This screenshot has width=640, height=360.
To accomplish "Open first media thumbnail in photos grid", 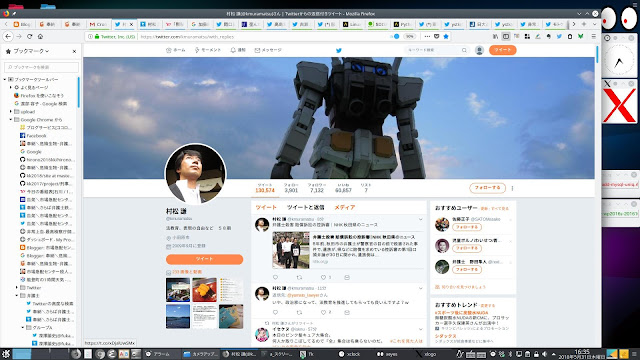I will [178, 290].
